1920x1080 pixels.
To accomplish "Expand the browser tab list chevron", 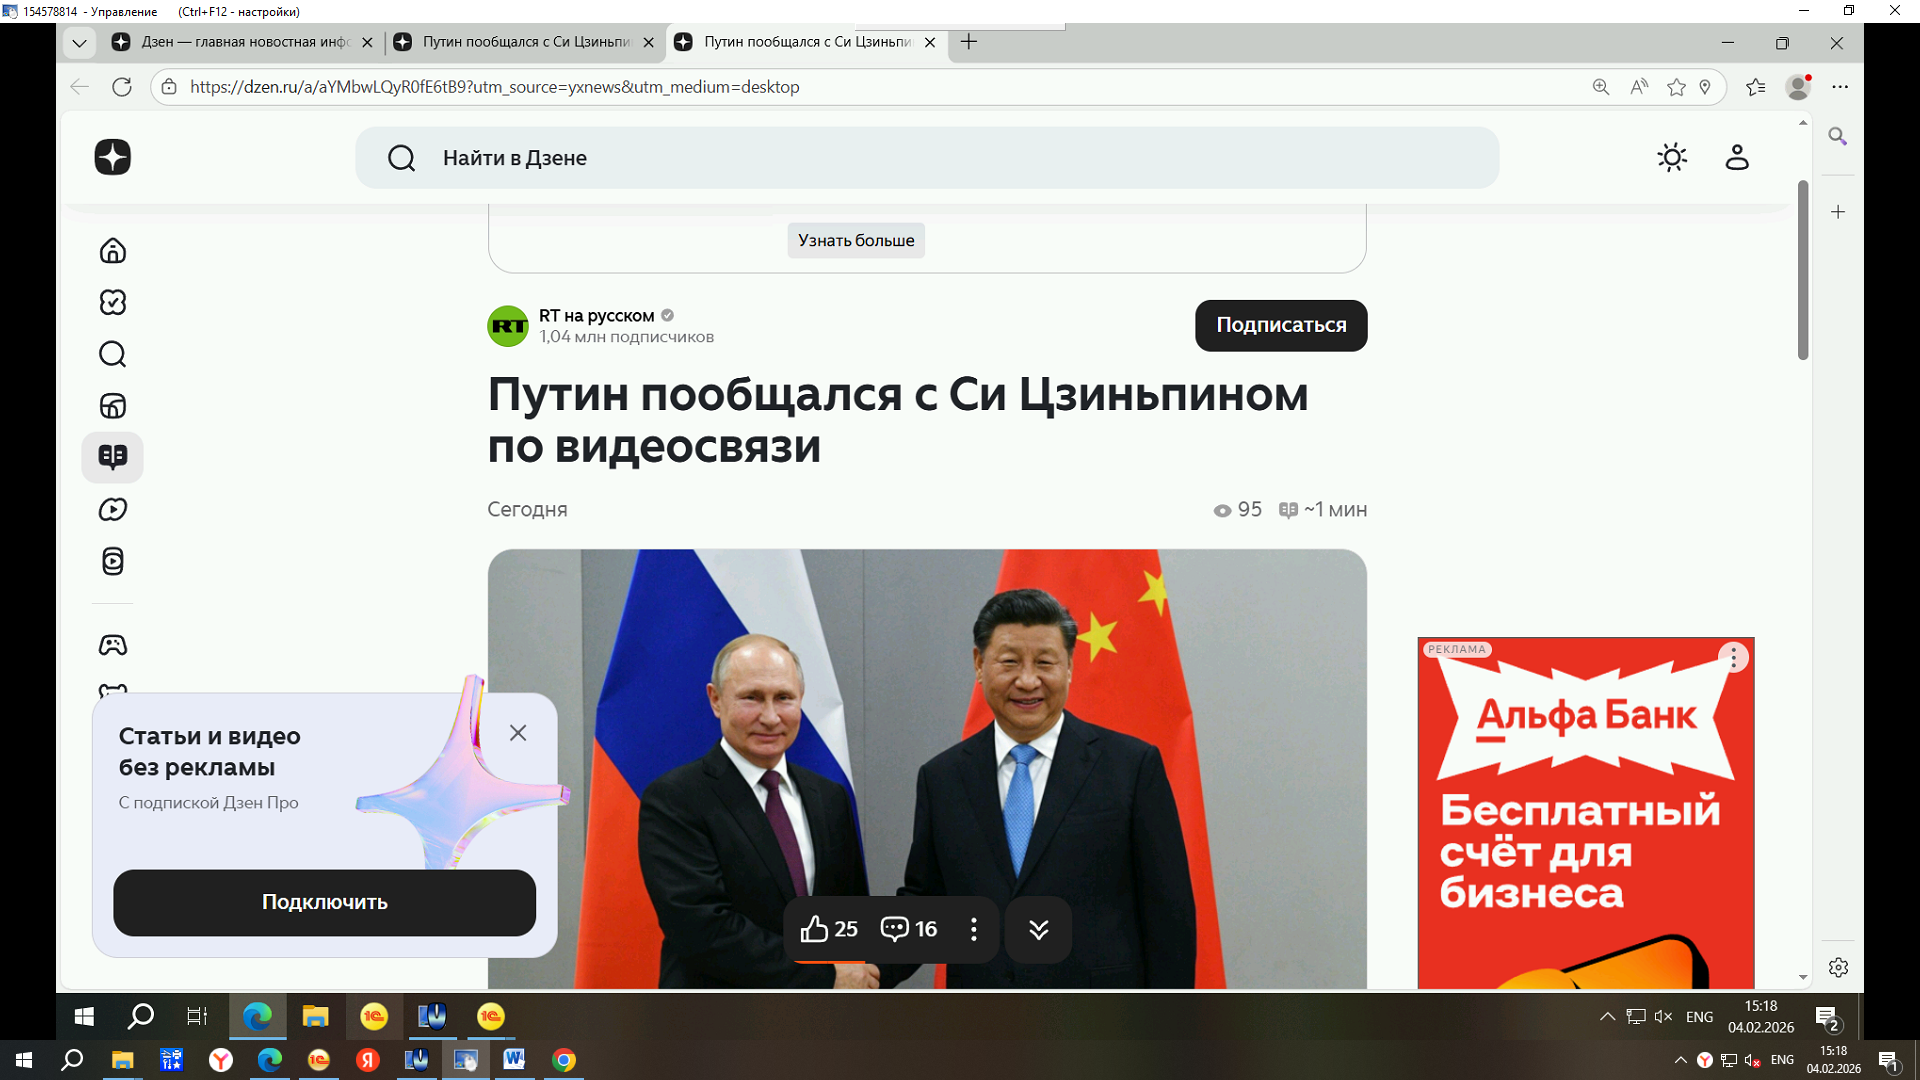I will [x=79, y=42].
